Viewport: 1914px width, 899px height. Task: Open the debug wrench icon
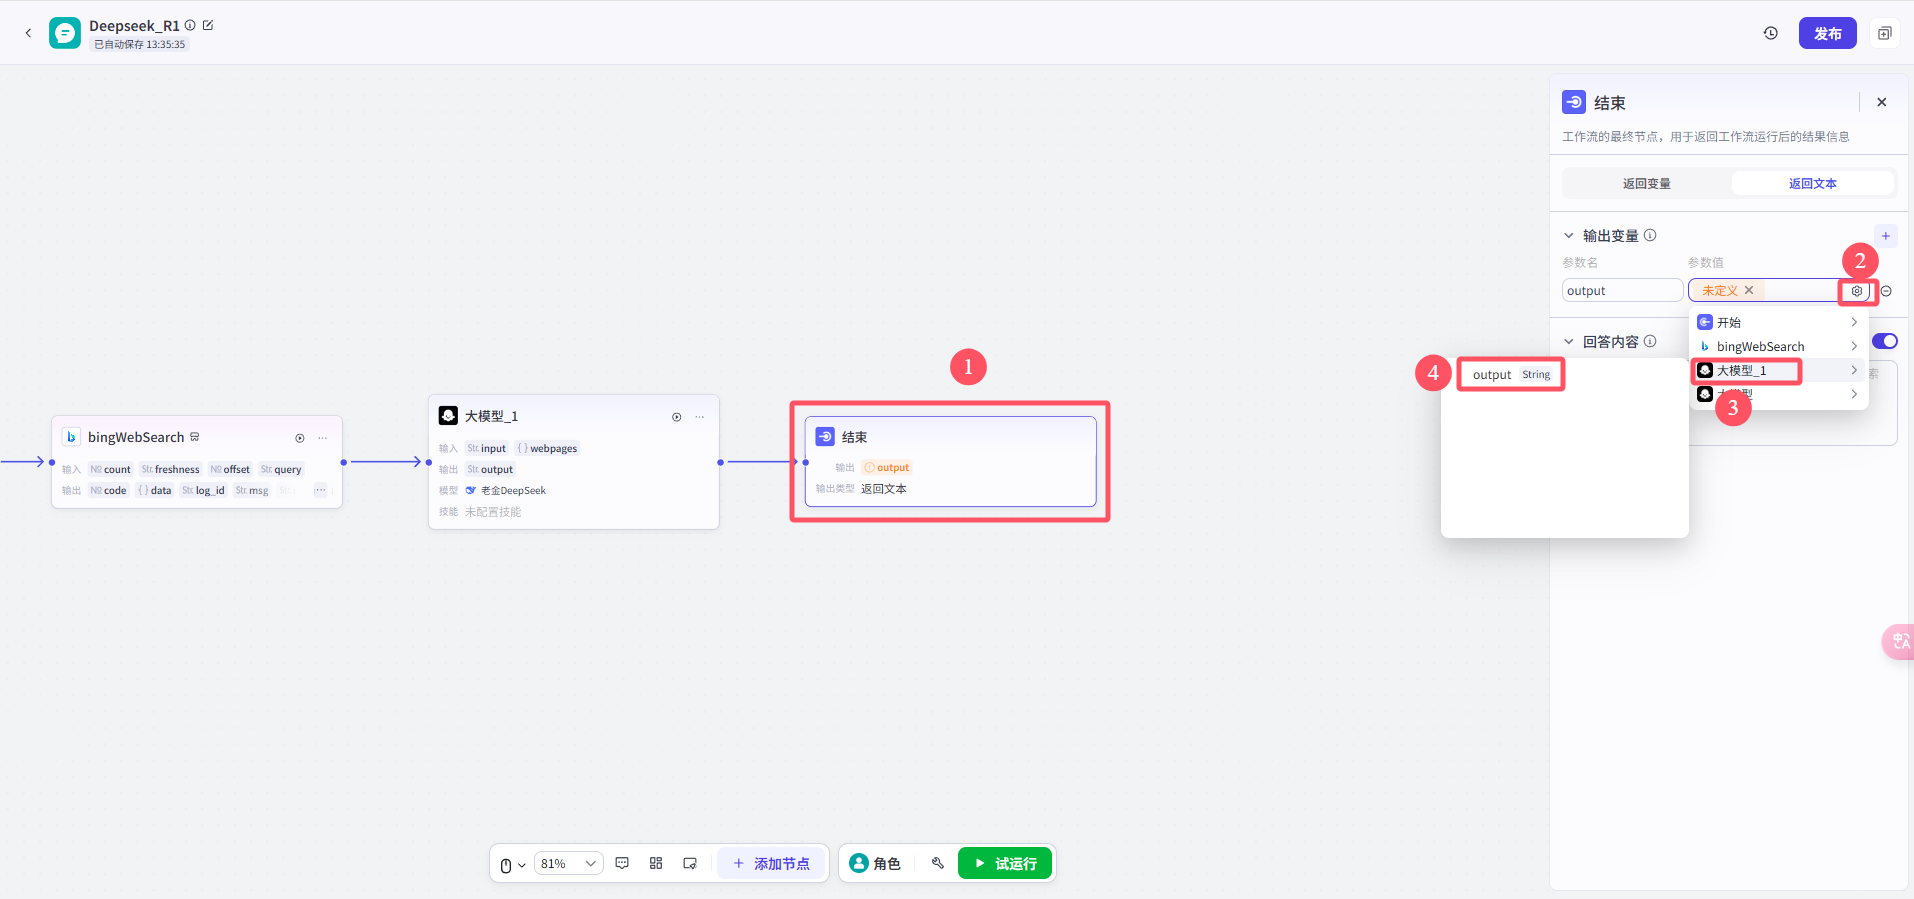[938, 863]
